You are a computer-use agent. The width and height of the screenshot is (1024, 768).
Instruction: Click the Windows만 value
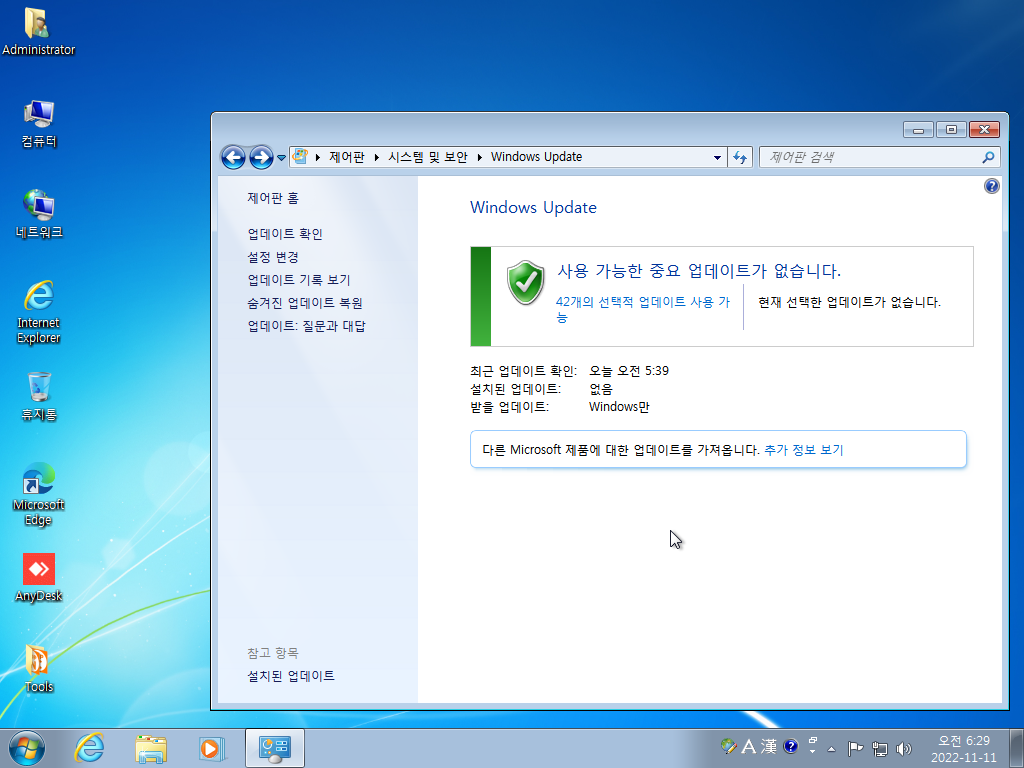619,407
